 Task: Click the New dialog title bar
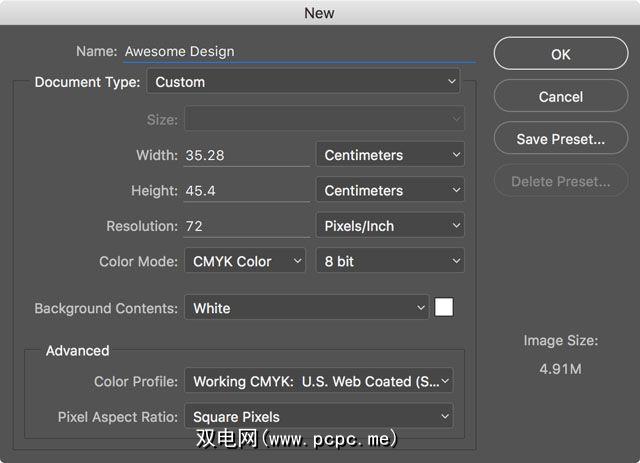click(x=320, y=13)
